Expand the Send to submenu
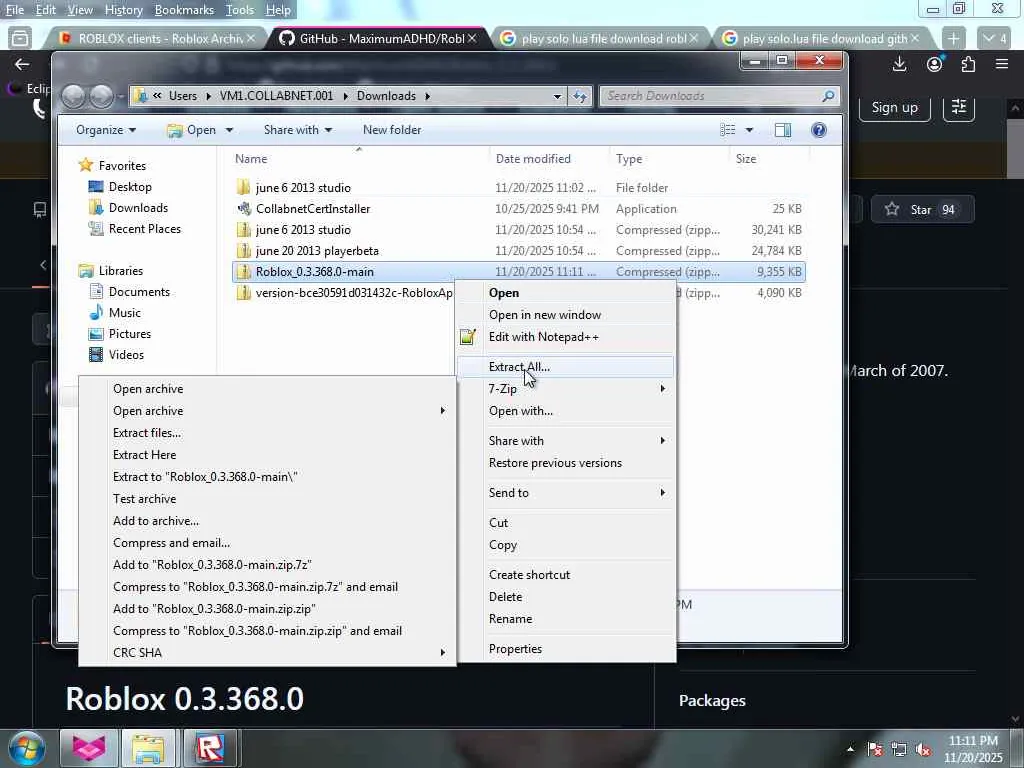 coord(663,493)
